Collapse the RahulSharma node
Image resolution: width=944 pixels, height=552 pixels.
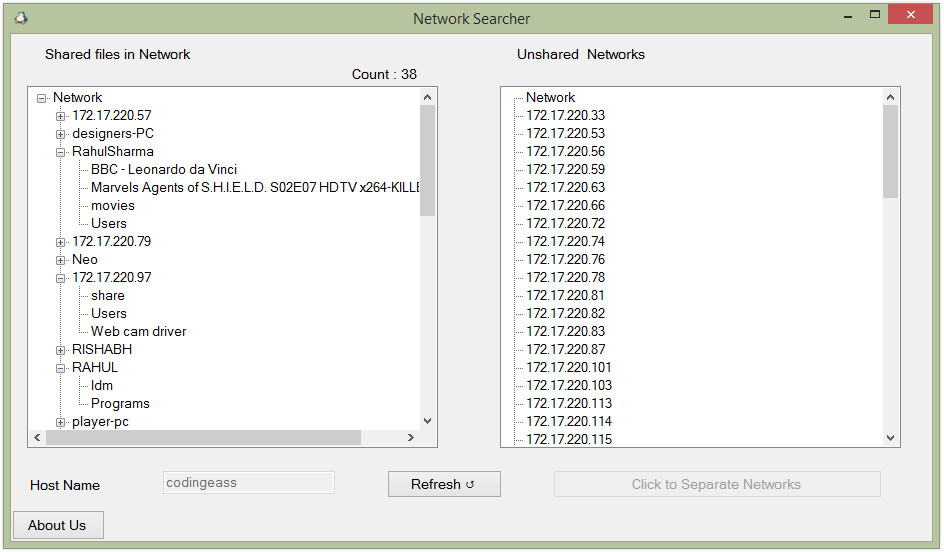click(60, 152)
